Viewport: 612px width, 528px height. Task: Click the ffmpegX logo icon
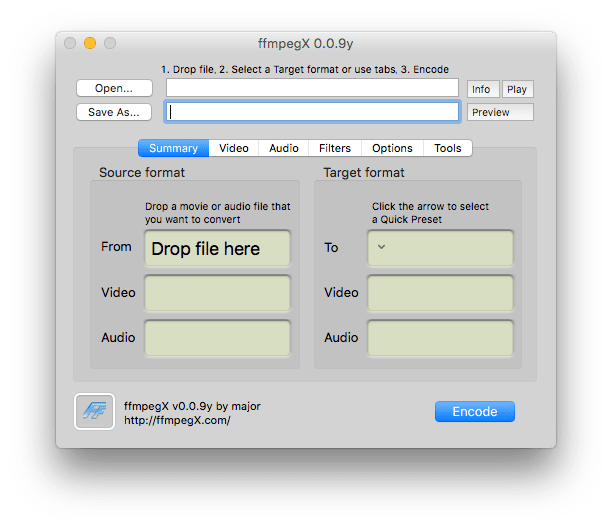pos(94,411)
